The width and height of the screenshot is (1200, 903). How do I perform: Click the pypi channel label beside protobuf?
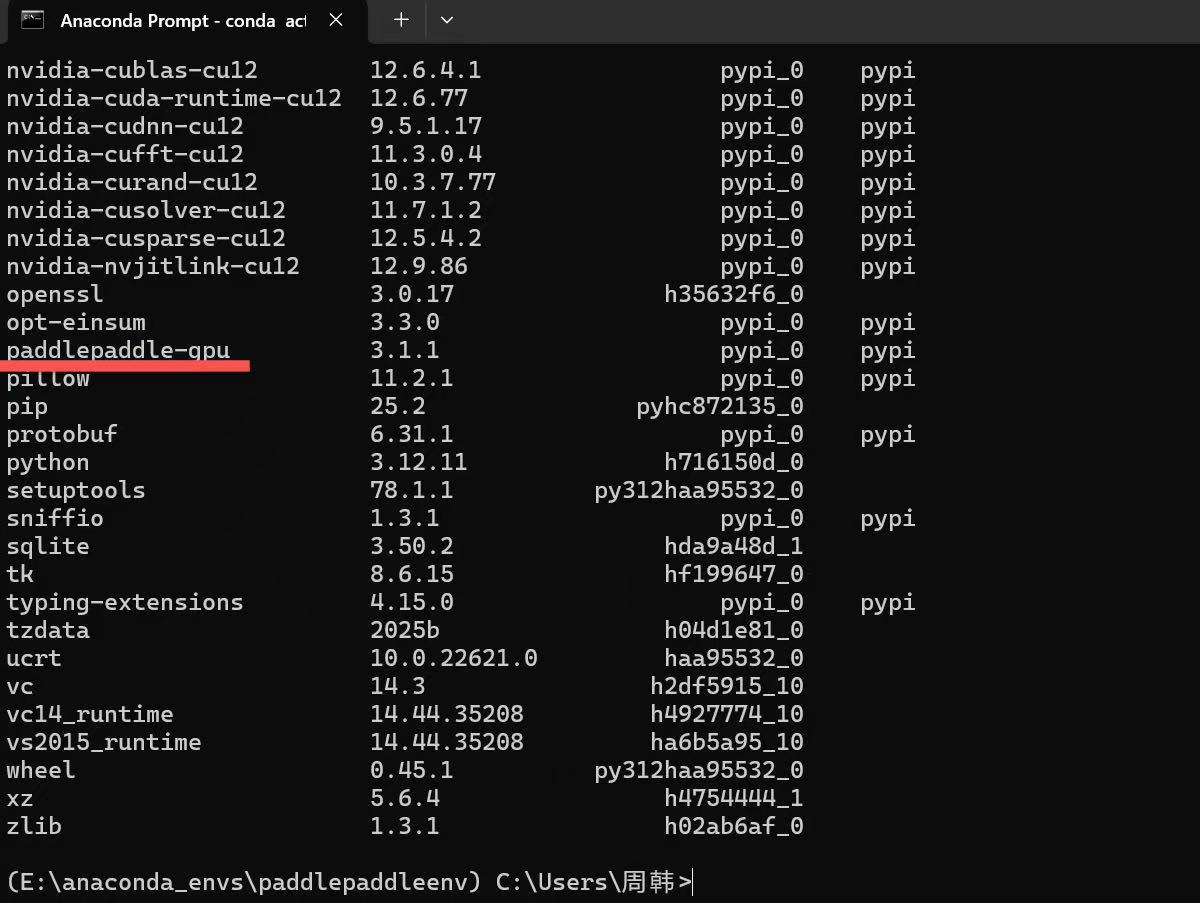click(x=886, y=434)
